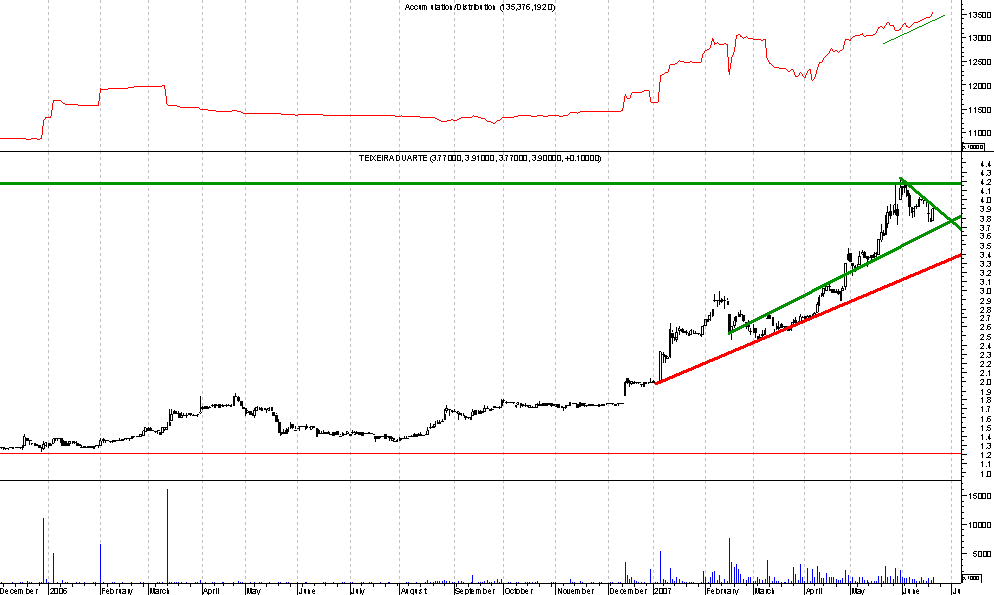
Task: Select the 11000 label on indicator scale
Action: 980,133
